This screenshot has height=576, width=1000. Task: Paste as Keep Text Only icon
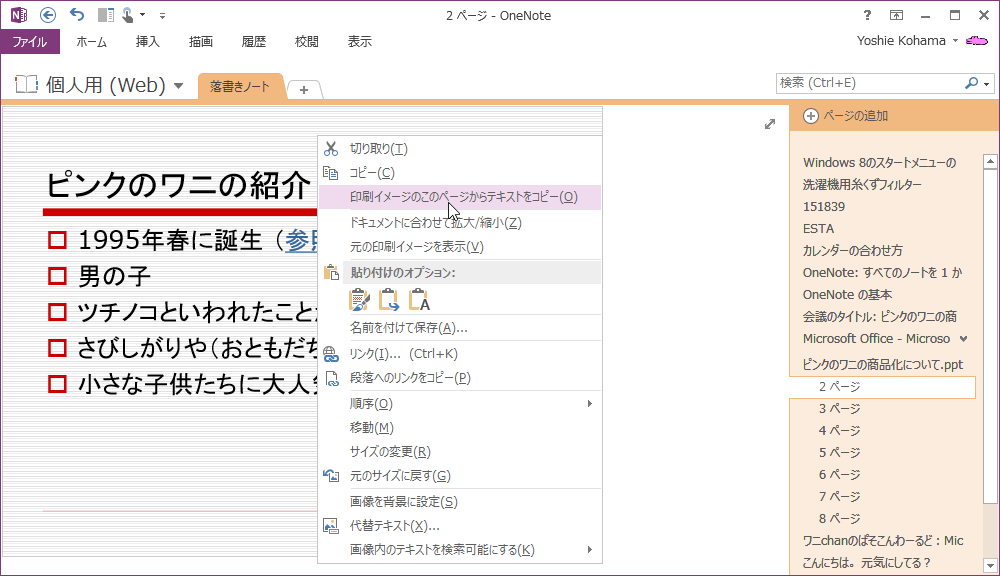click(419, 299)
